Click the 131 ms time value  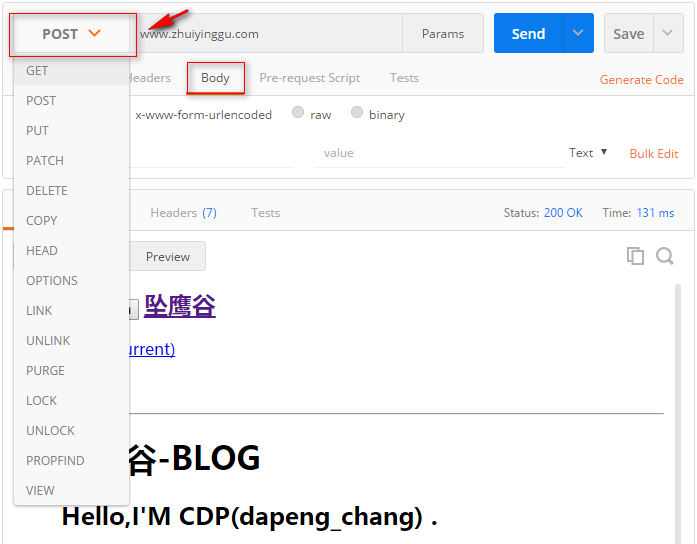tap(655, 213)
